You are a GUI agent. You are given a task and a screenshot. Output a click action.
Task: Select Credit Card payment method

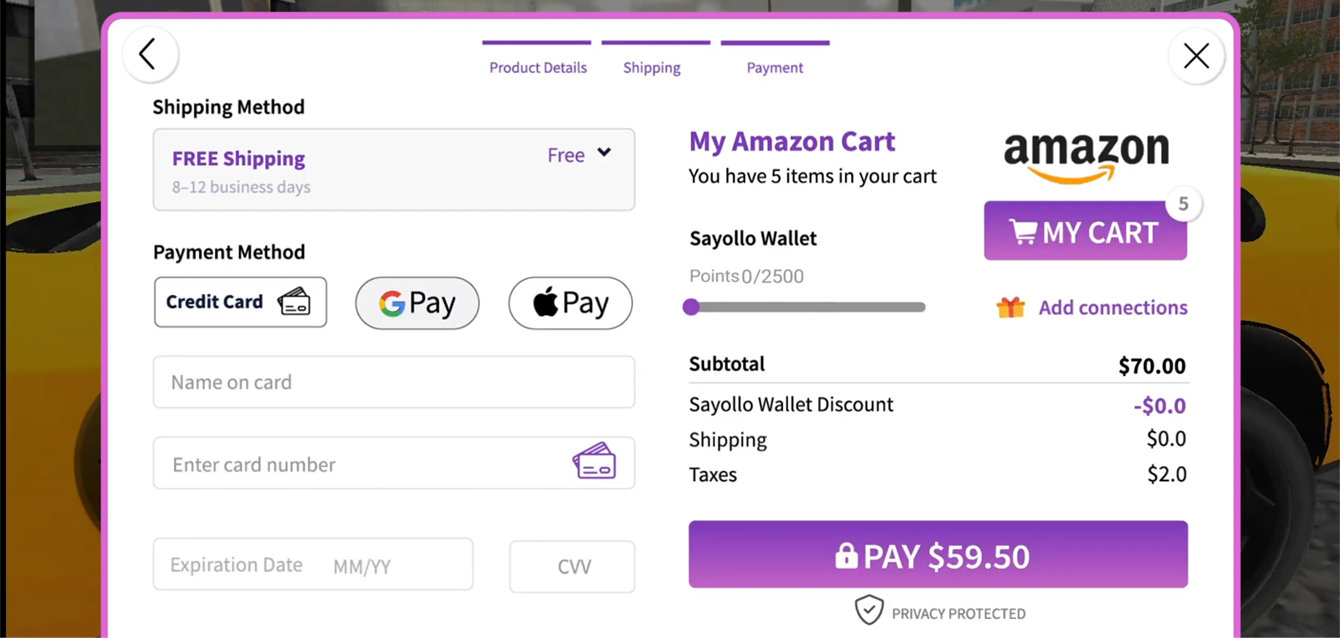240,302
